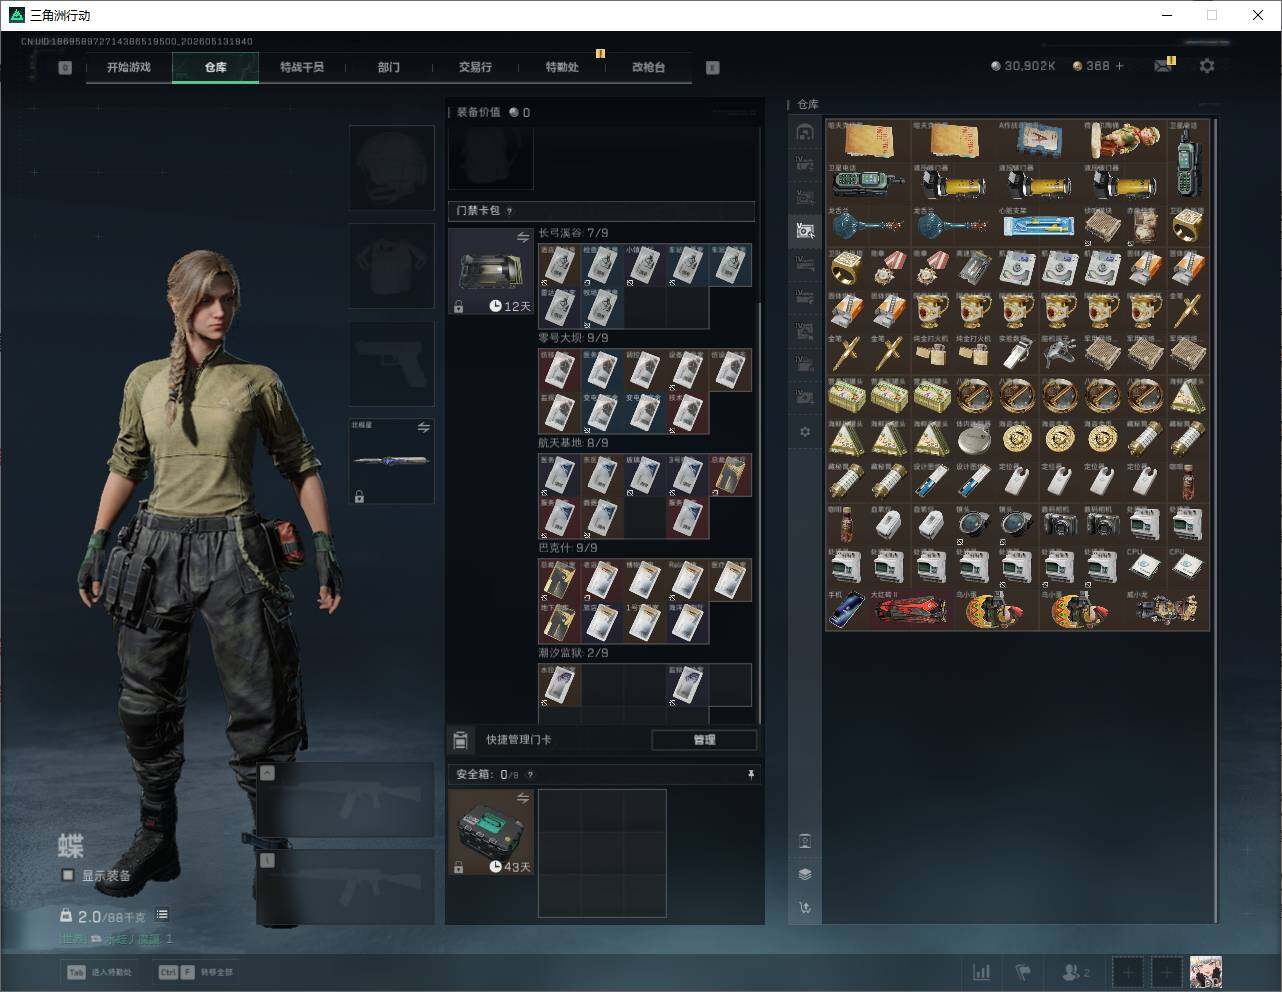1282x992 pixels.
Task: Select the painted figurine statue item
Action: point(1123,141)
